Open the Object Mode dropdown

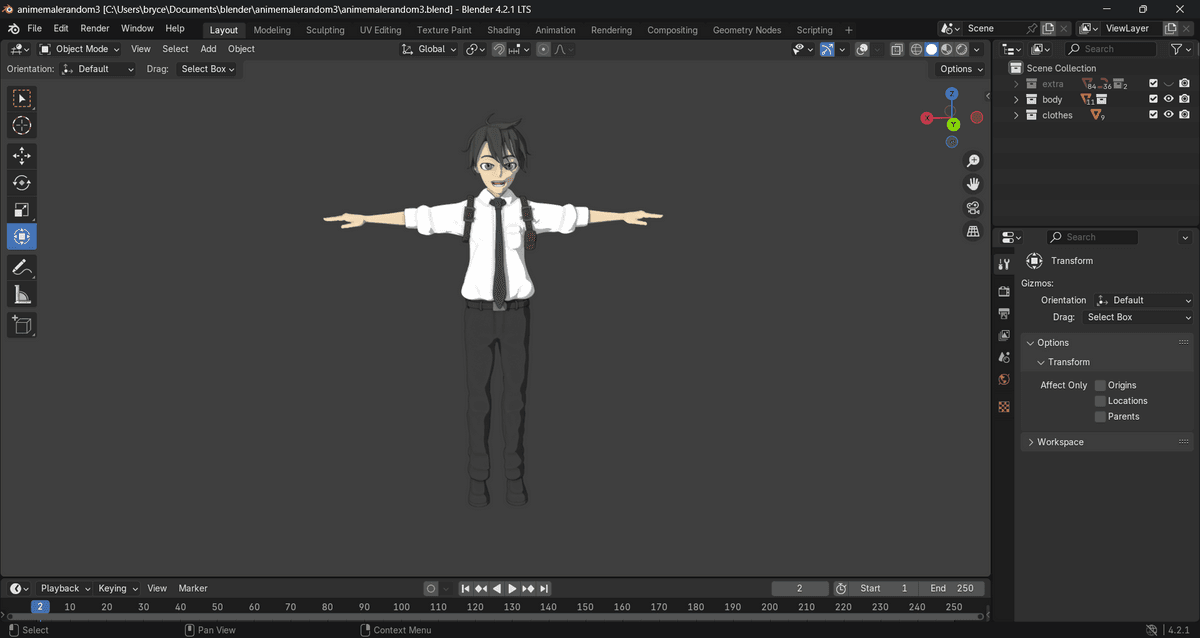(80, 49)
